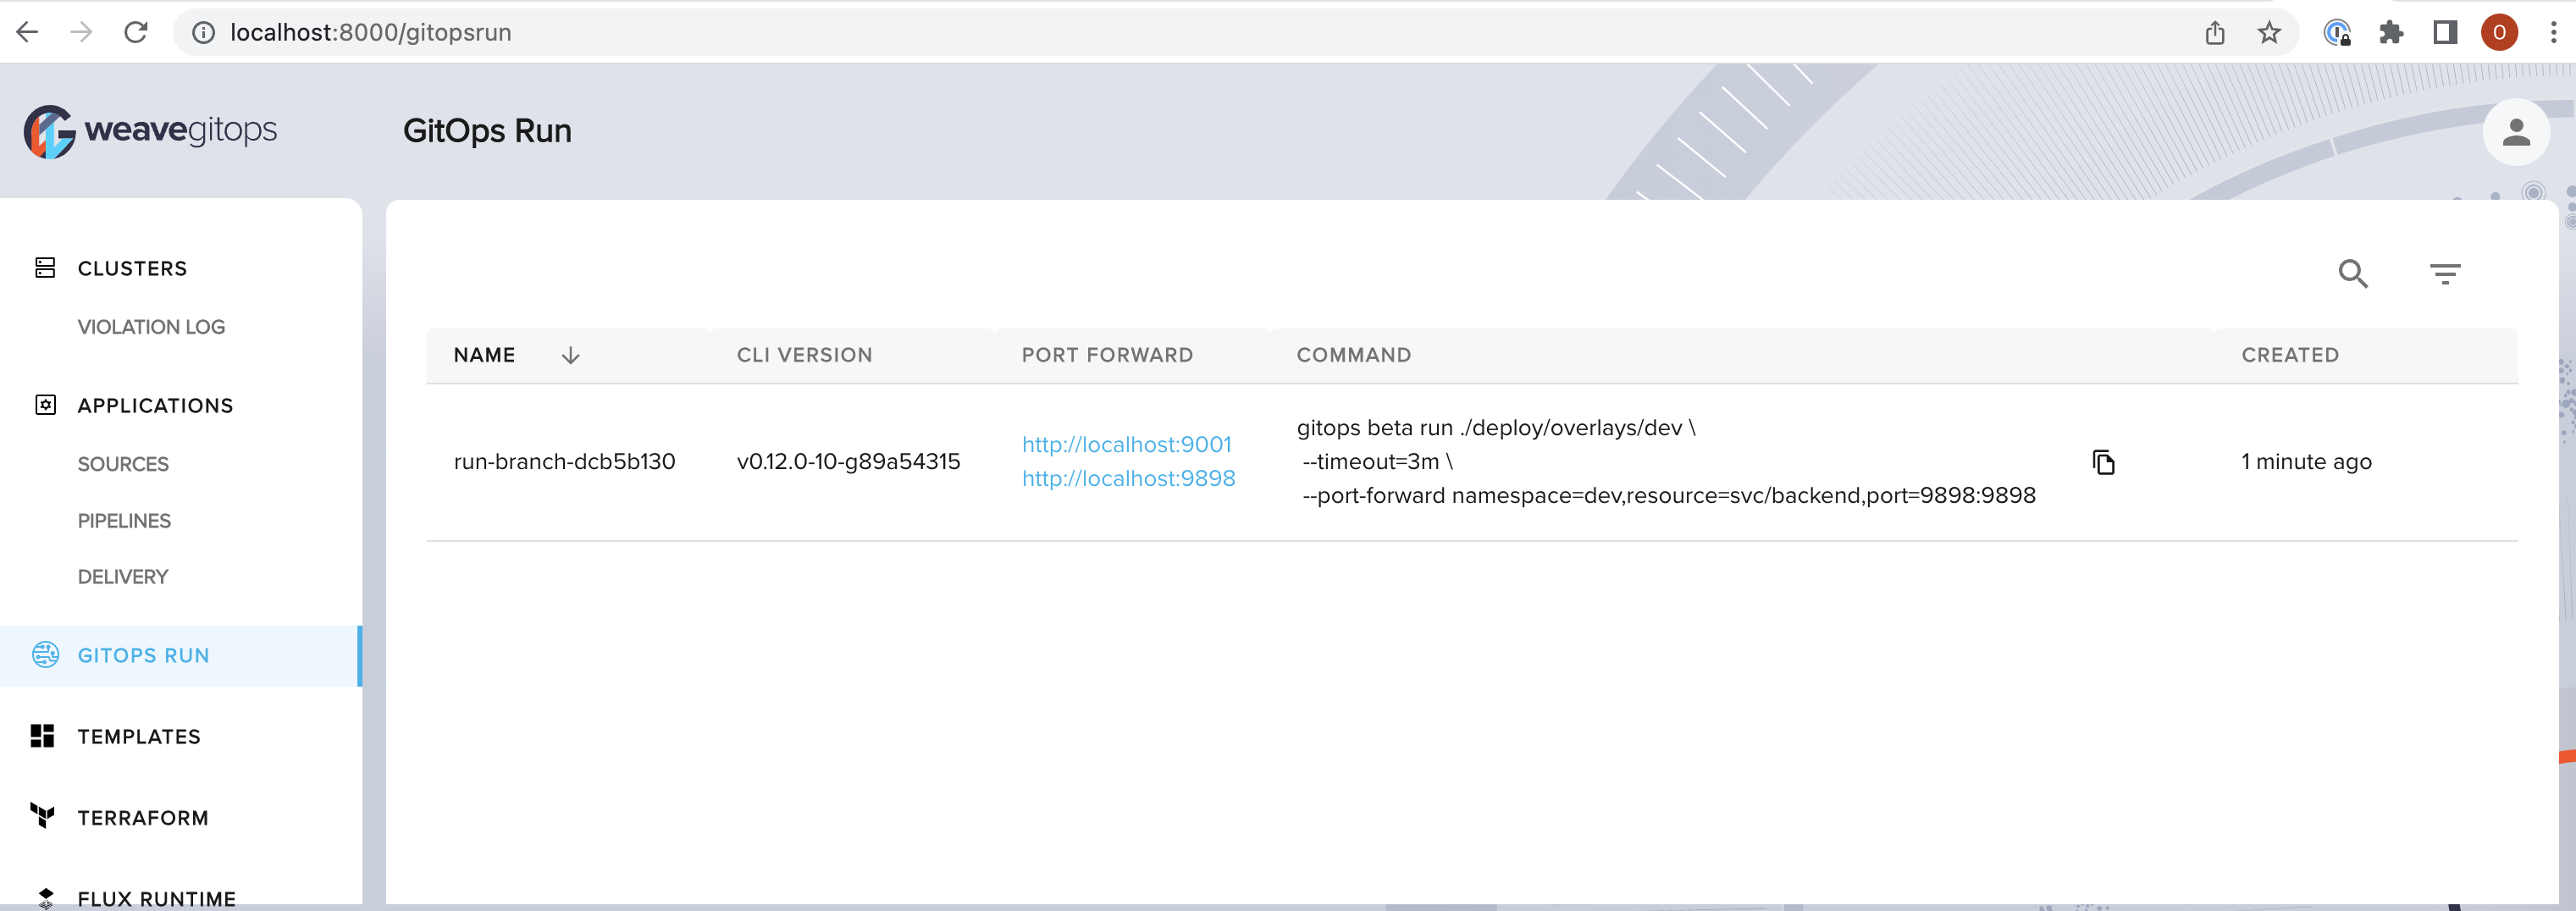Open Flux Runtime in the sidebar
This screenshot has width=2576, height=911.
[x=157, y=898]
